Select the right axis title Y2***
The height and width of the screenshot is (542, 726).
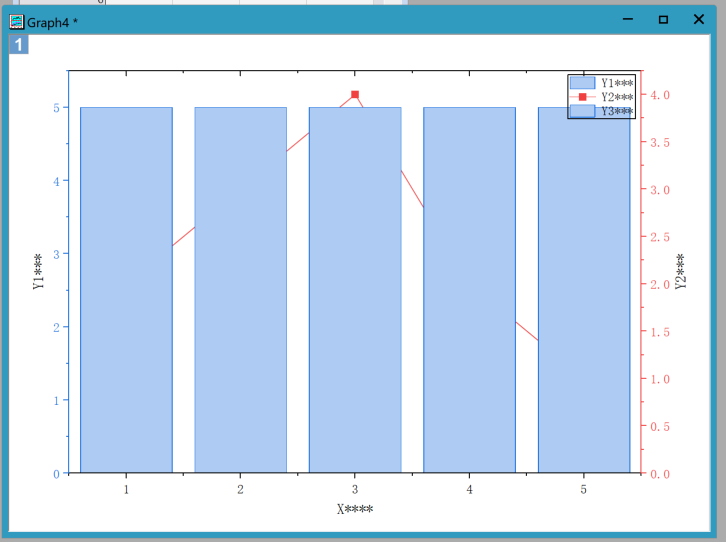click(x=680, y=272)
